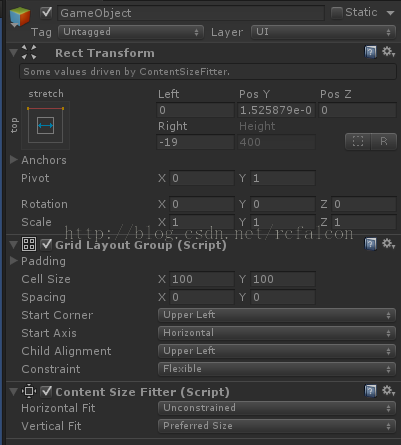Open Child Alignment dropdown
The image size is (401, 445).
277,351
